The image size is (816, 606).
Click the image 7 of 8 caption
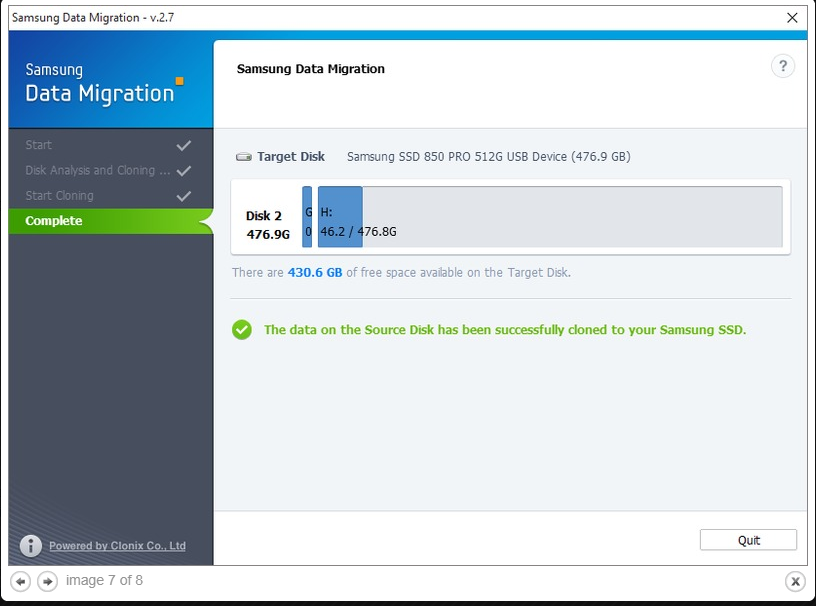coord(104,580)
